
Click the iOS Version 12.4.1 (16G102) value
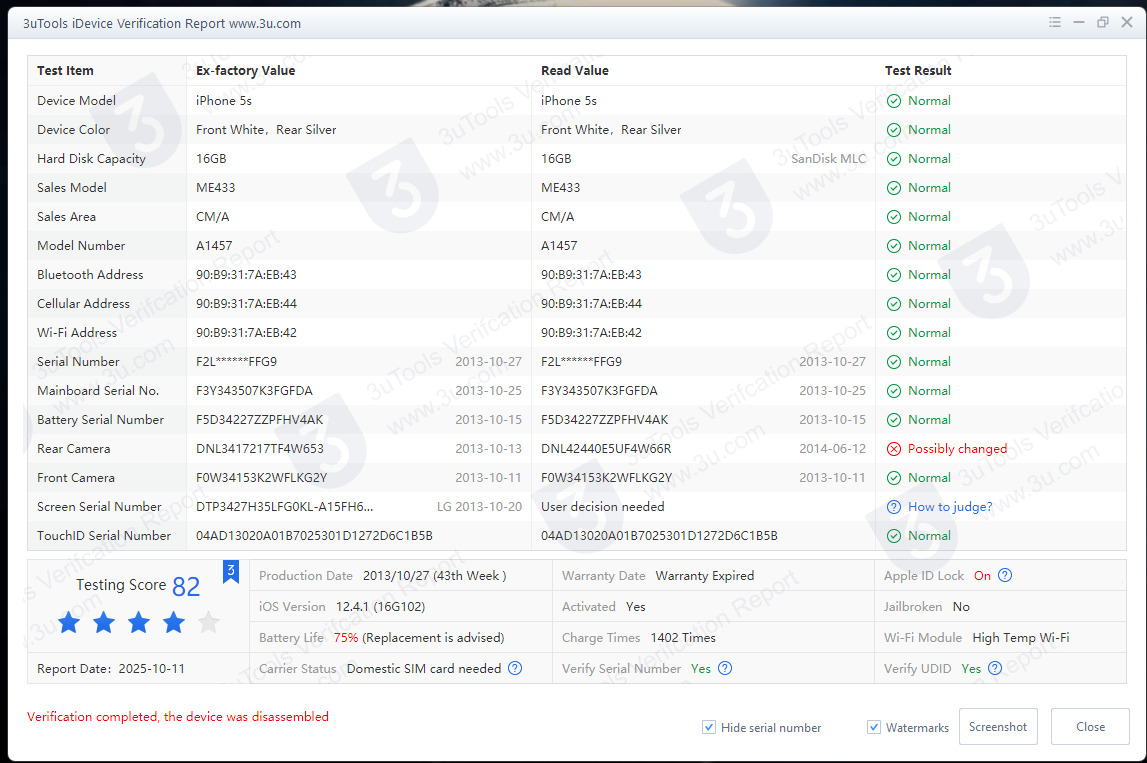(x=380, y=606)
